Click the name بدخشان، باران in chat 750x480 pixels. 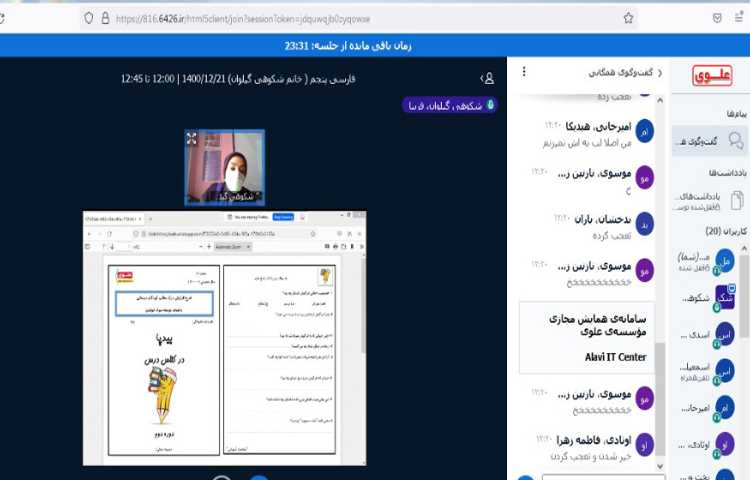point(603,219)
